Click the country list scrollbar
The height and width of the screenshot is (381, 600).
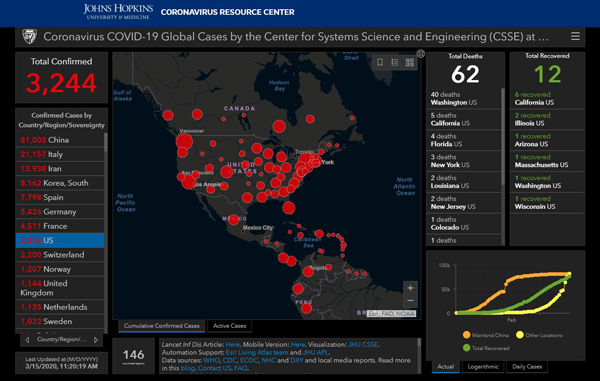[106, 233]
